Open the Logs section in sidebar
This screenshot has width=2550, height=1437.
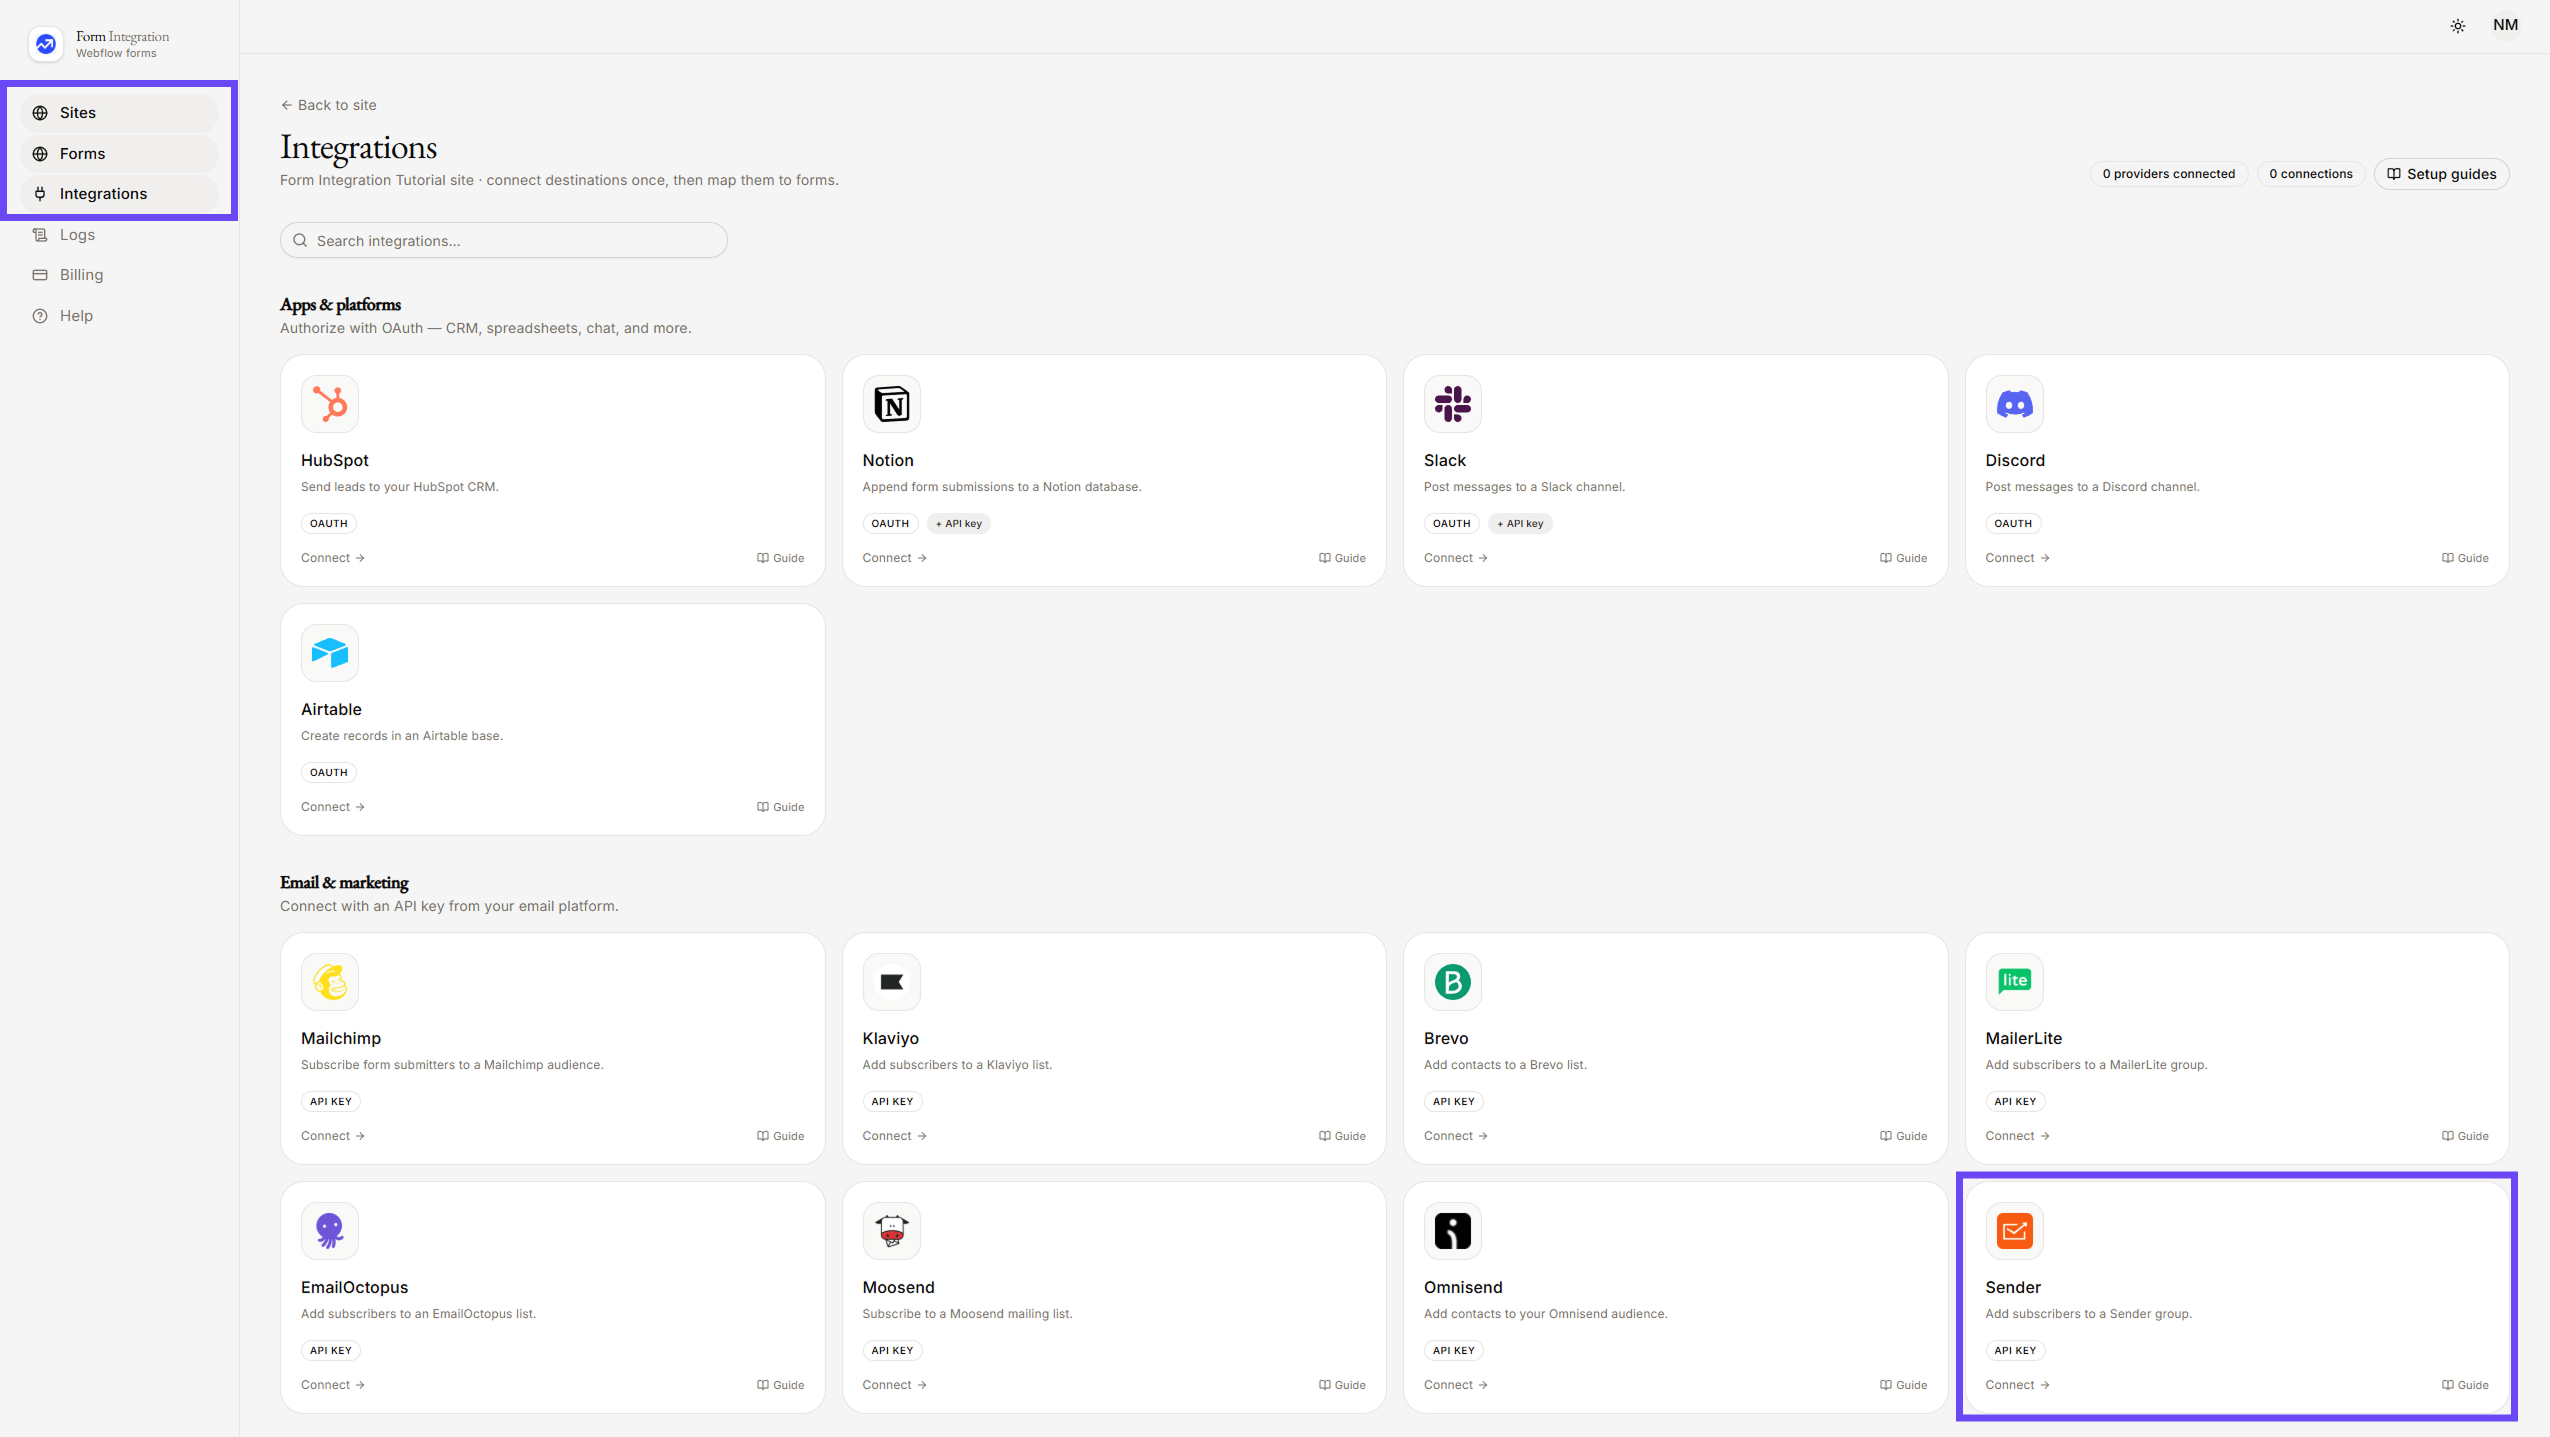[119, 235]
